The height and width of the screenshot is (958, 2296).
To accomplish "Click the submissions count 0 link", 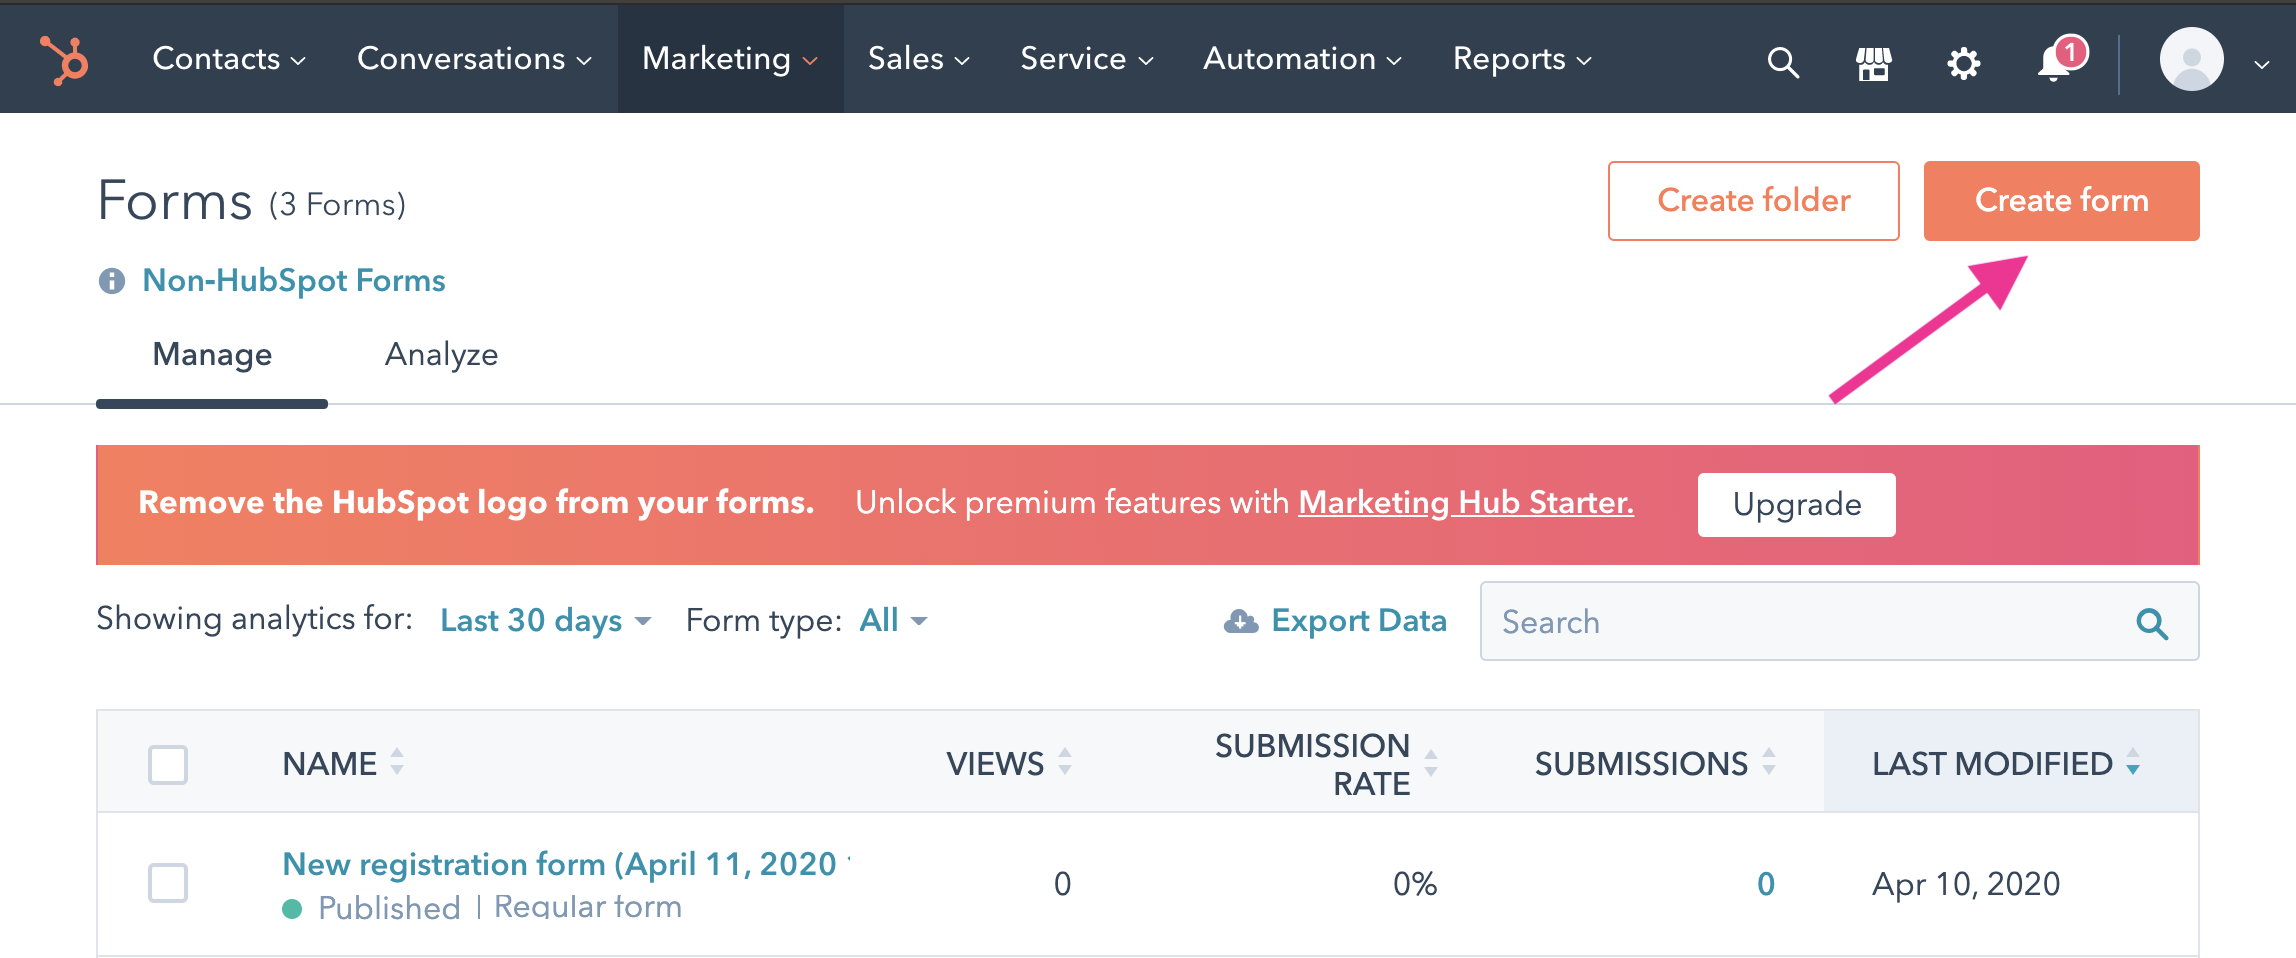I will pos(1766,884).
